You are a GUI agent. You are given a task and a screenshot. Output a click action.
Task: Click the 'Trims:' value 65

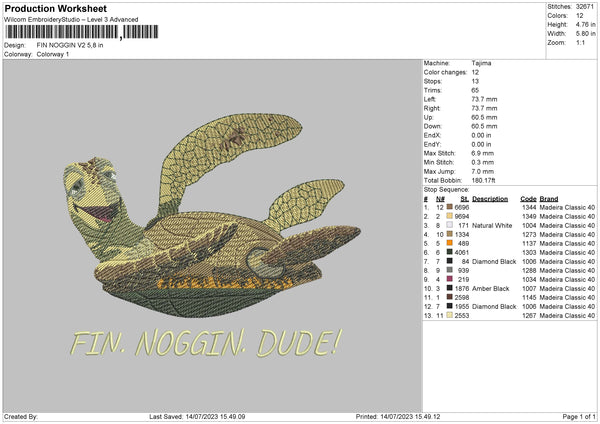[475, 90]
